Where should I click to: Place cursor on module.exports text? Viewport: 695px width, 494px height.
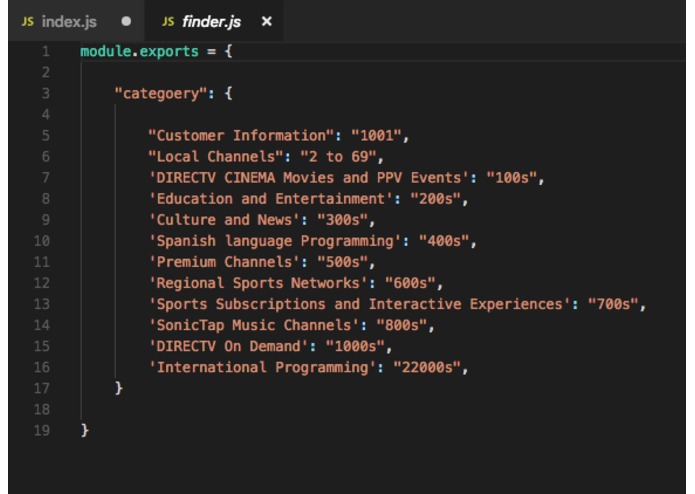point(139,51)
